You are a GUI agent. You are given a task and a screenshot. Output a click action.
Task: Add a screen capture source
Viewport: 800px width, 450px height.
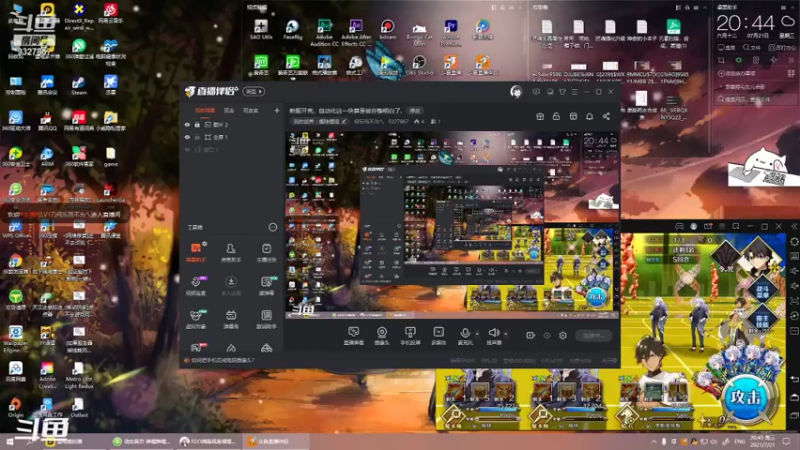(x=353, y=336)
